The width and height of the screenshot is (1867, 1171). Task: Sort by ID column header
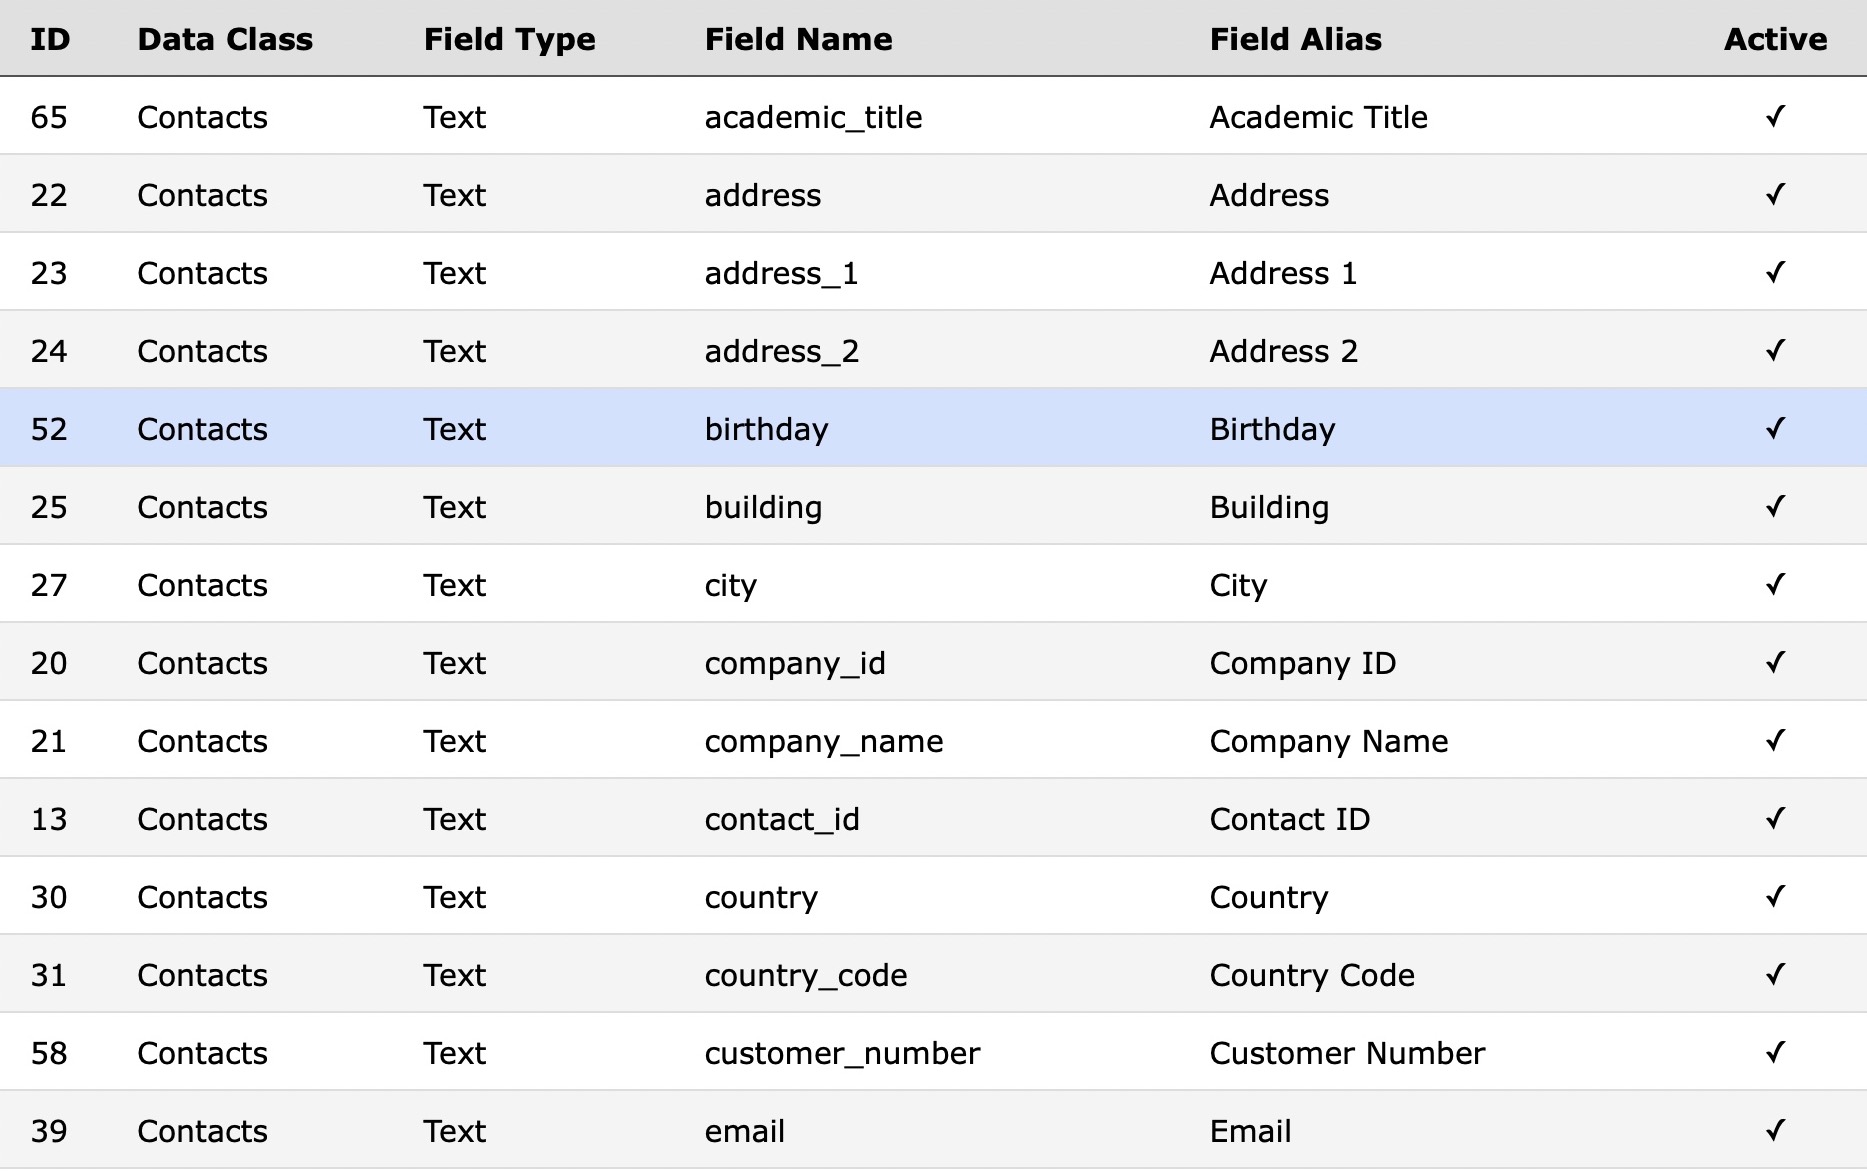tap(50, 39)
